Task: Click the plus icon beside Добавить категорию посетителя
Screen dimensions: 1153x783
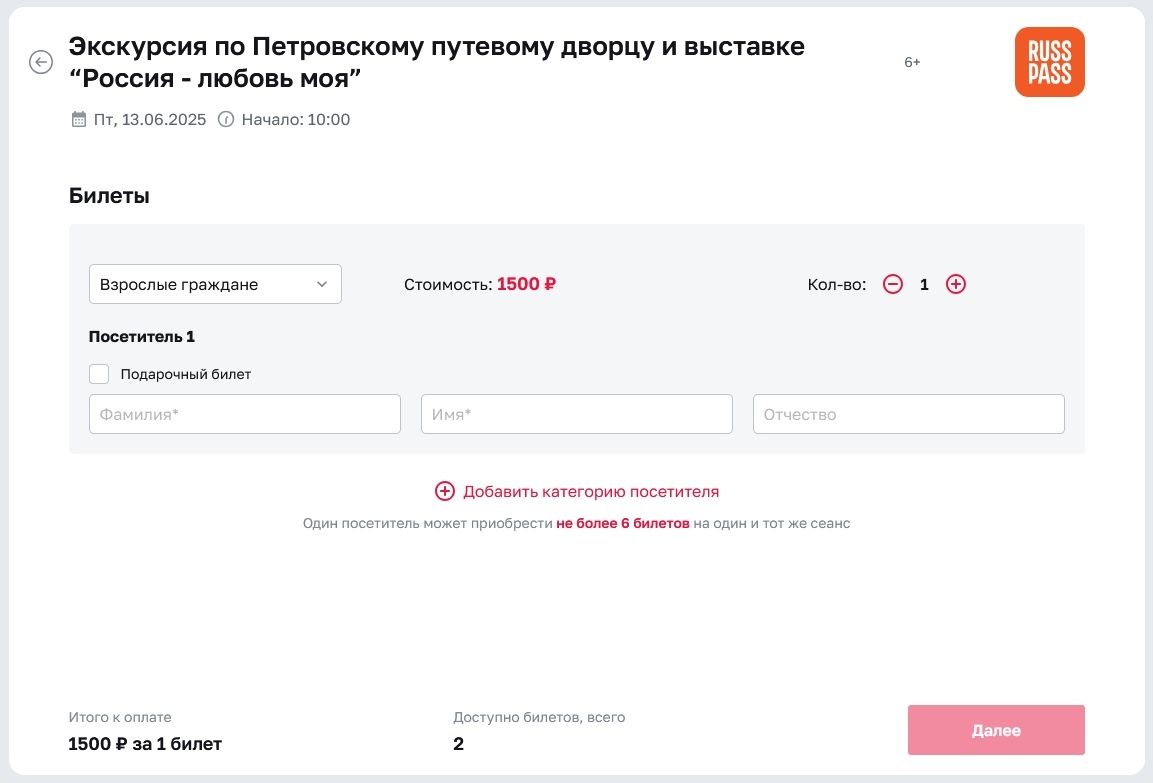Action: 444,491
